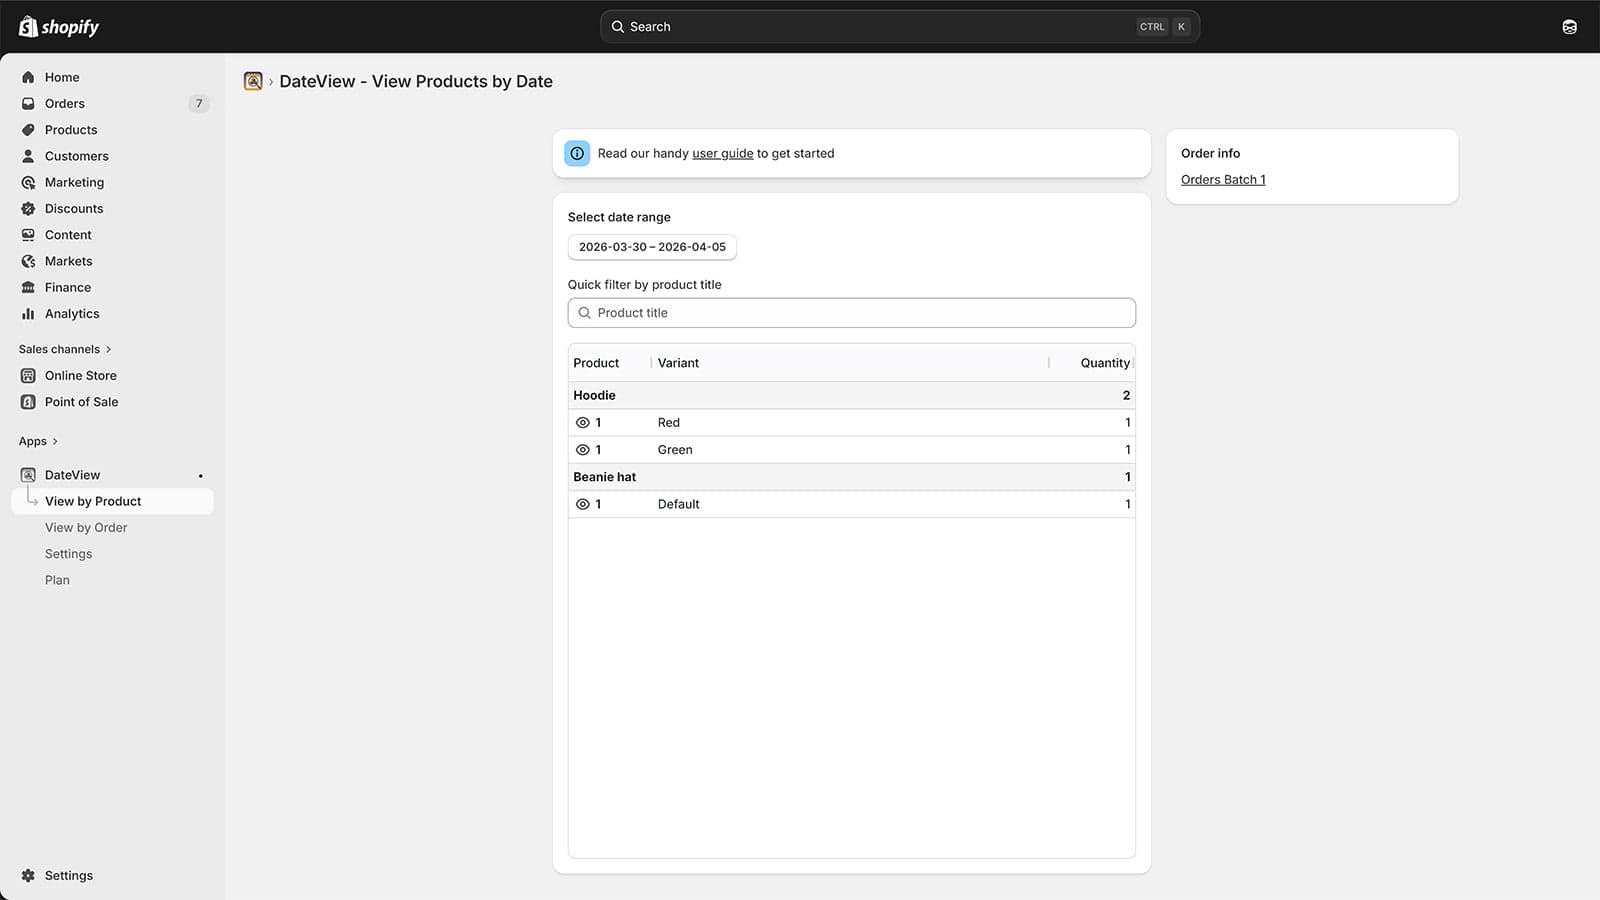Select the Beanie hat group row
Image resolution: width=1600 pixels, height=900 pixels.
(852, 477)
